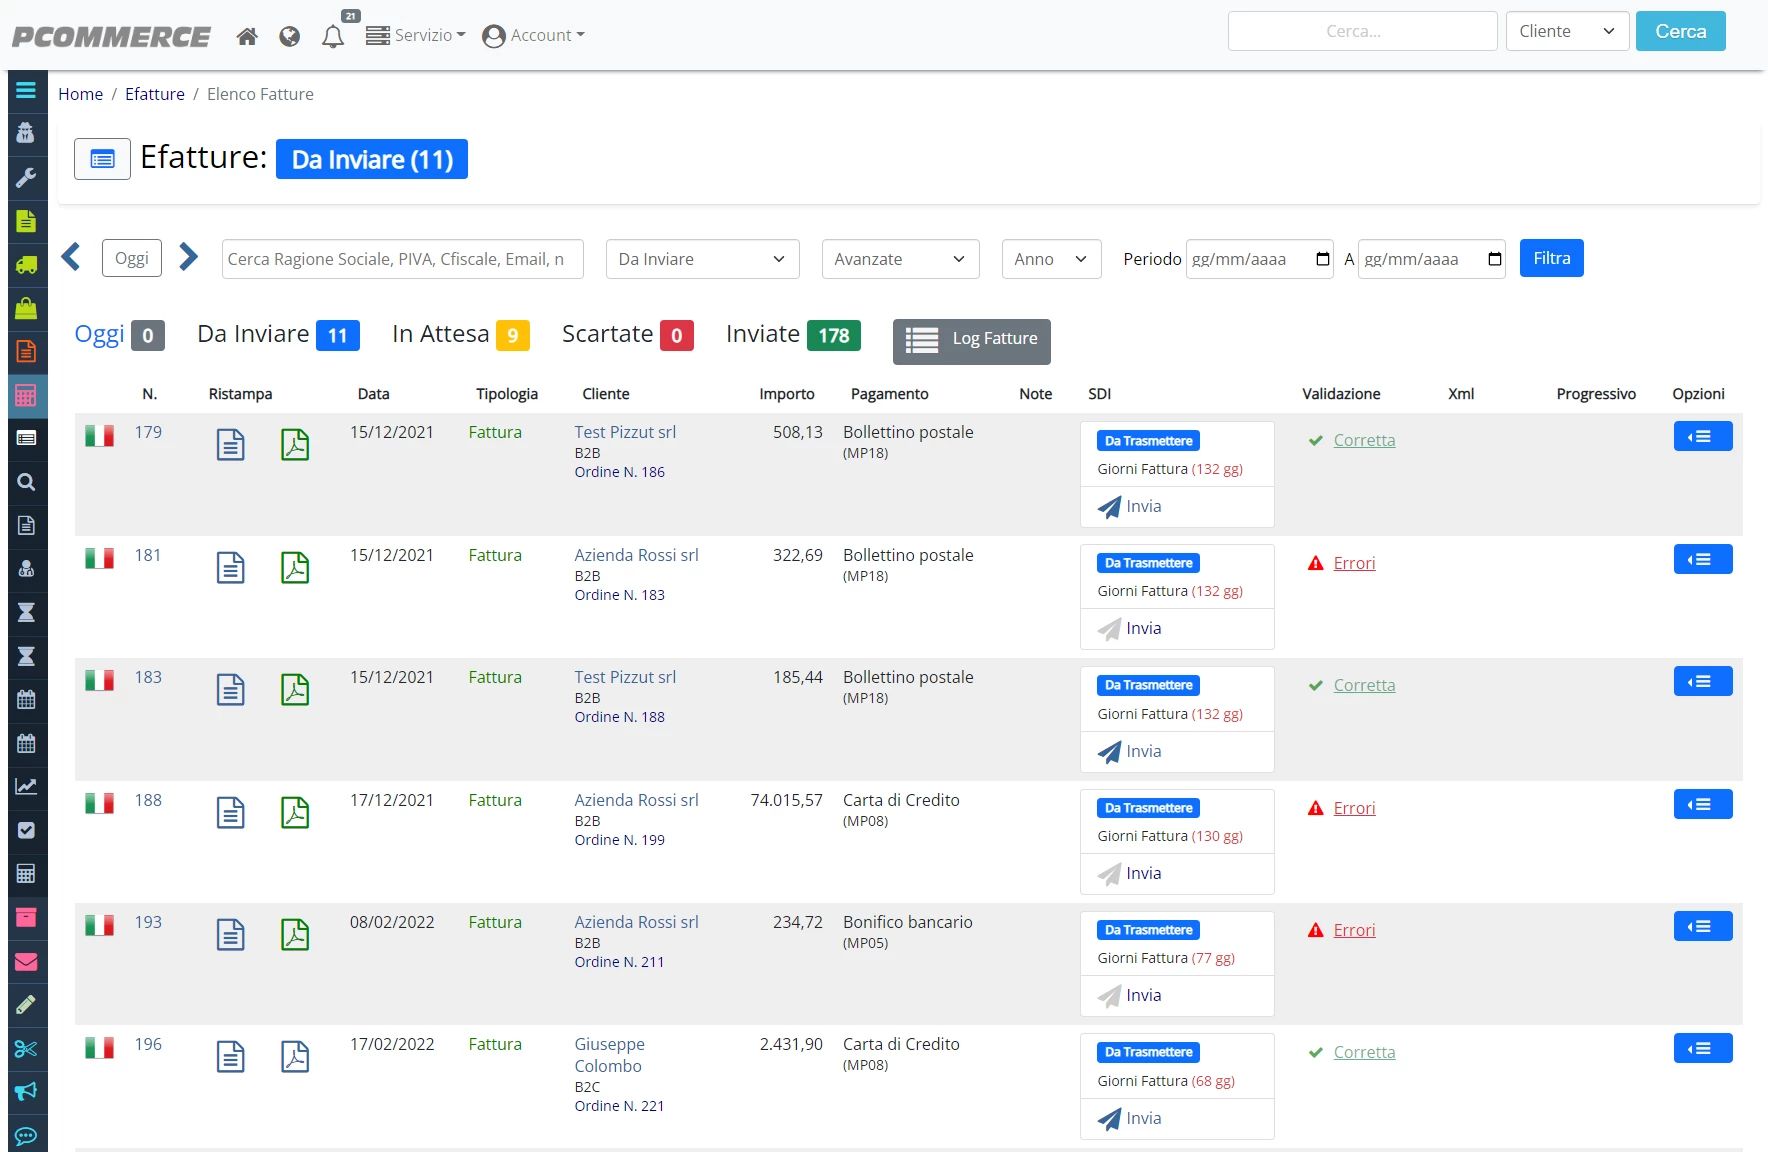1768x1152 pixels.
Task: Click the Periodo start date field
Action: tap(1259, 259)
